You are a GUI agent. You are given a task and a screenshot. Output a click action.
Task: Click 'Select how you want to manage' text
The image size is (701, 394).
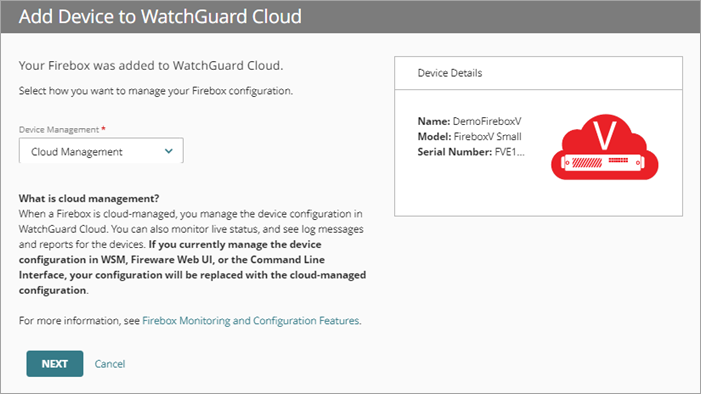click(156, 91)
